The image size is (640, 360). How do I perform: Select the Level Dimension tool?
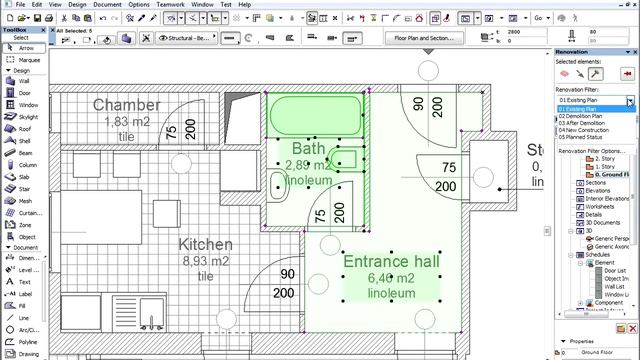[24, 270]
